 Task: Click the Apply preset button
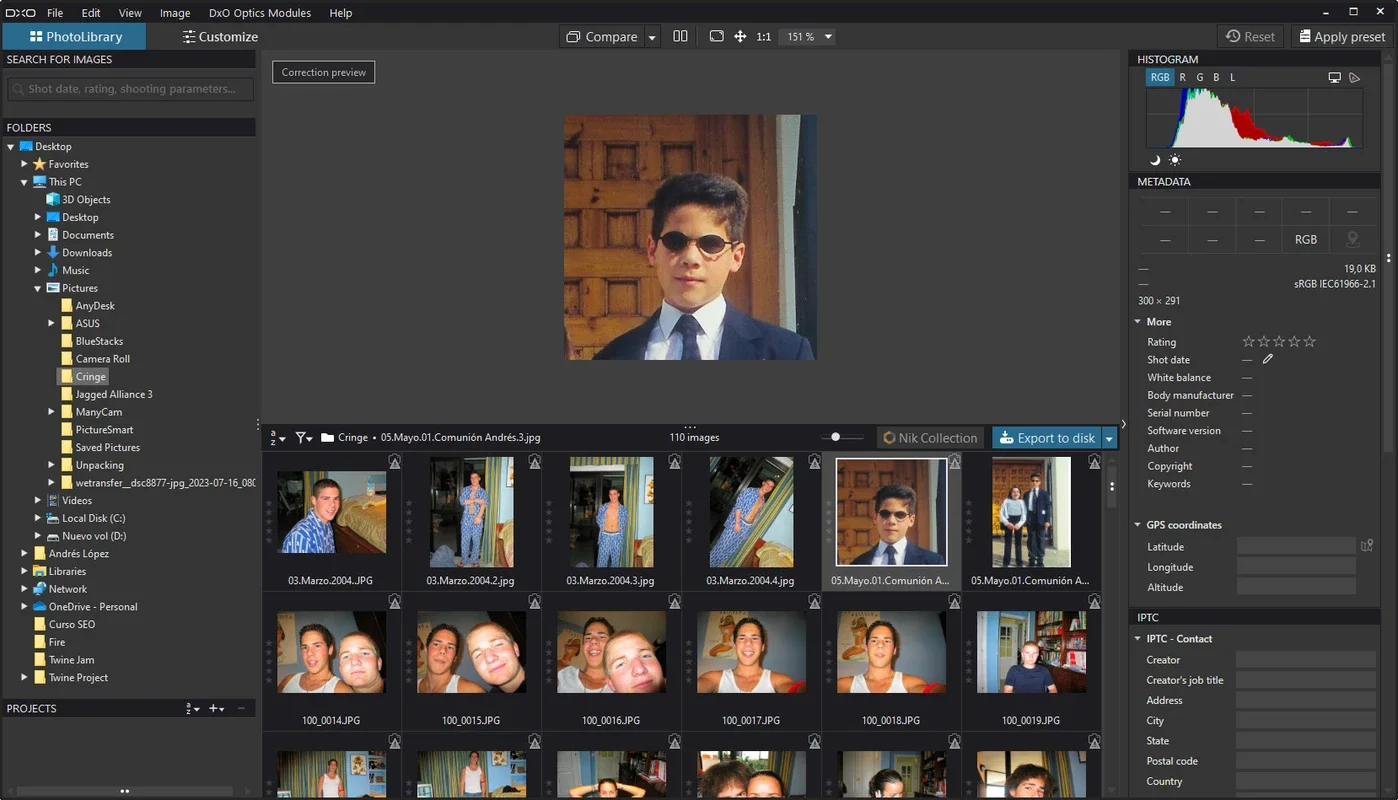1341,36
